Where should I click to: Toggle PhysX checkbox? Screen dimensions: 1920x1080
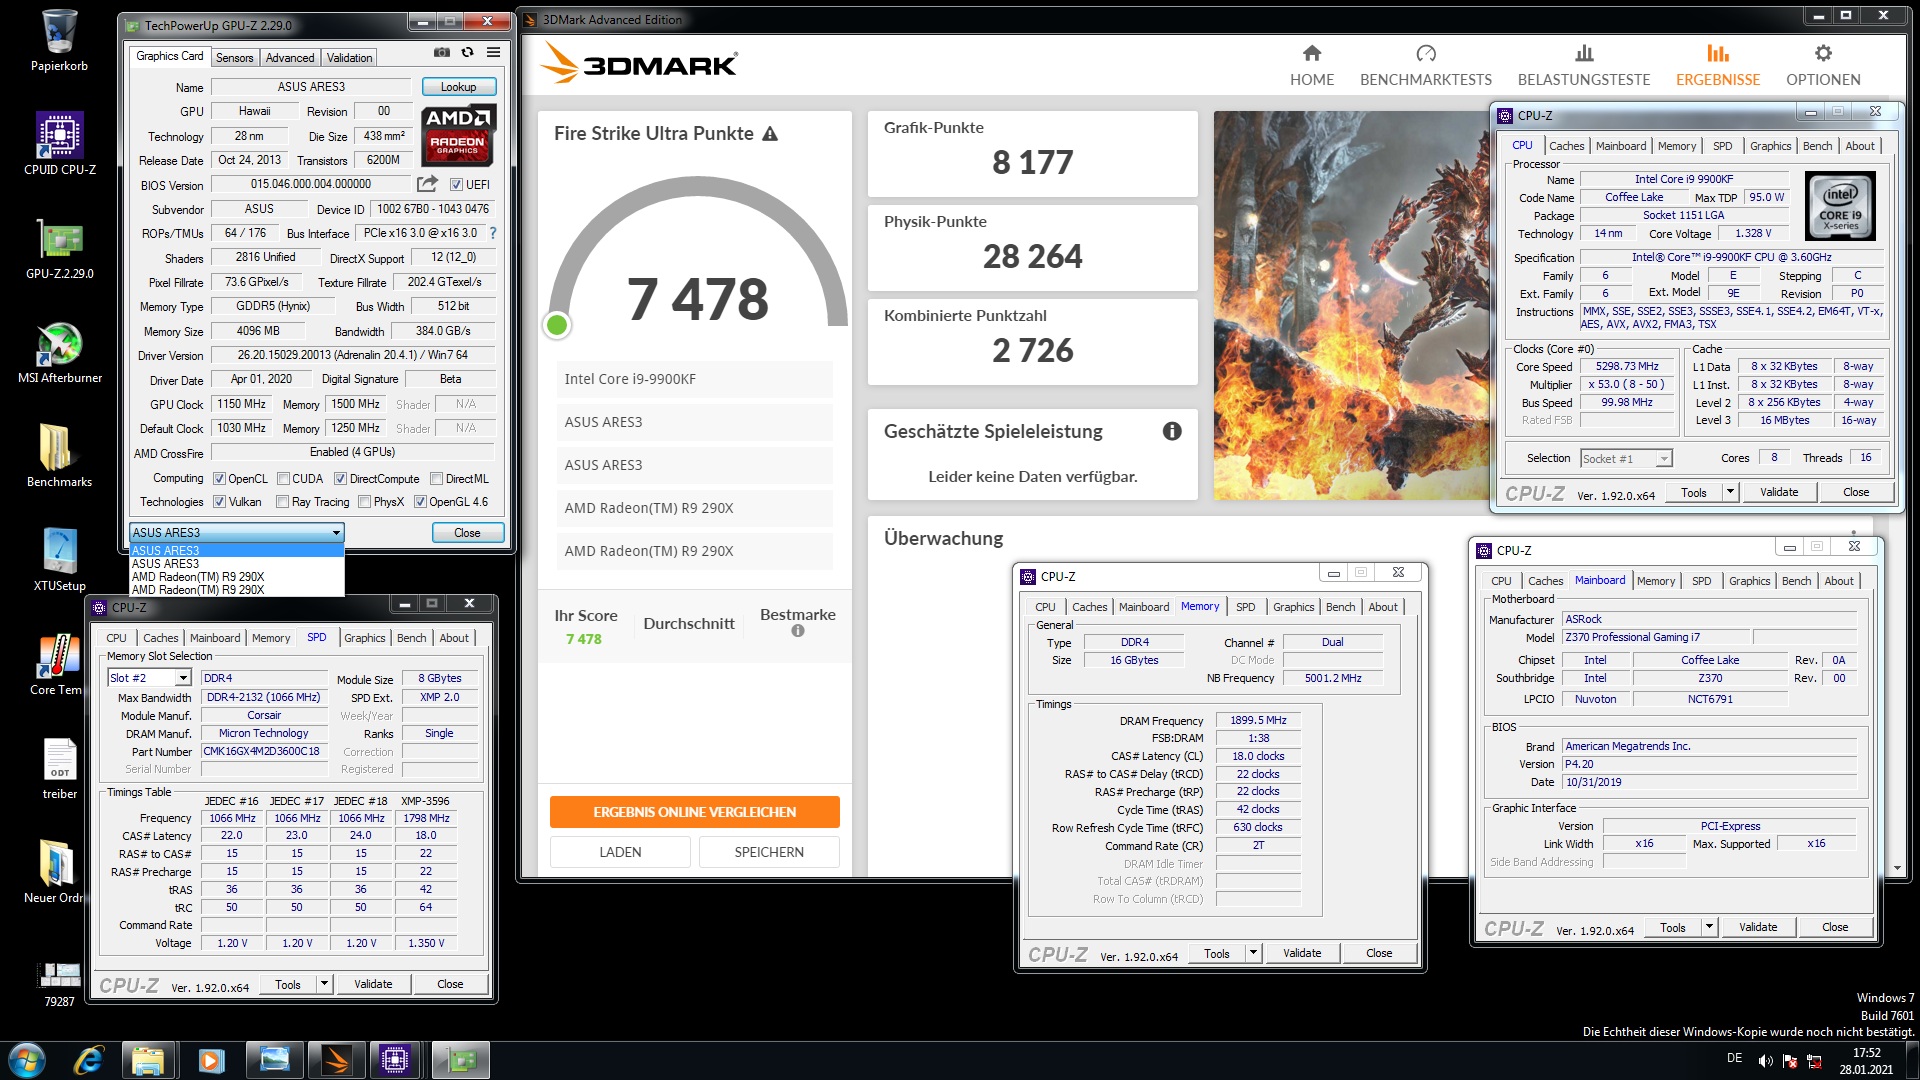click(364, 502)
